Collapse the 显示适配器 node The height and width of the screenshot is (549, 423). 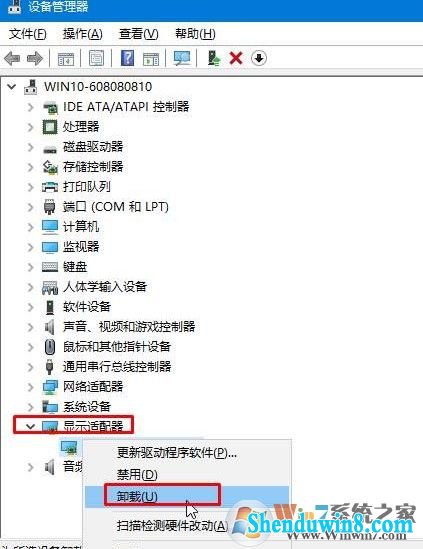click(x=30, y=426)
